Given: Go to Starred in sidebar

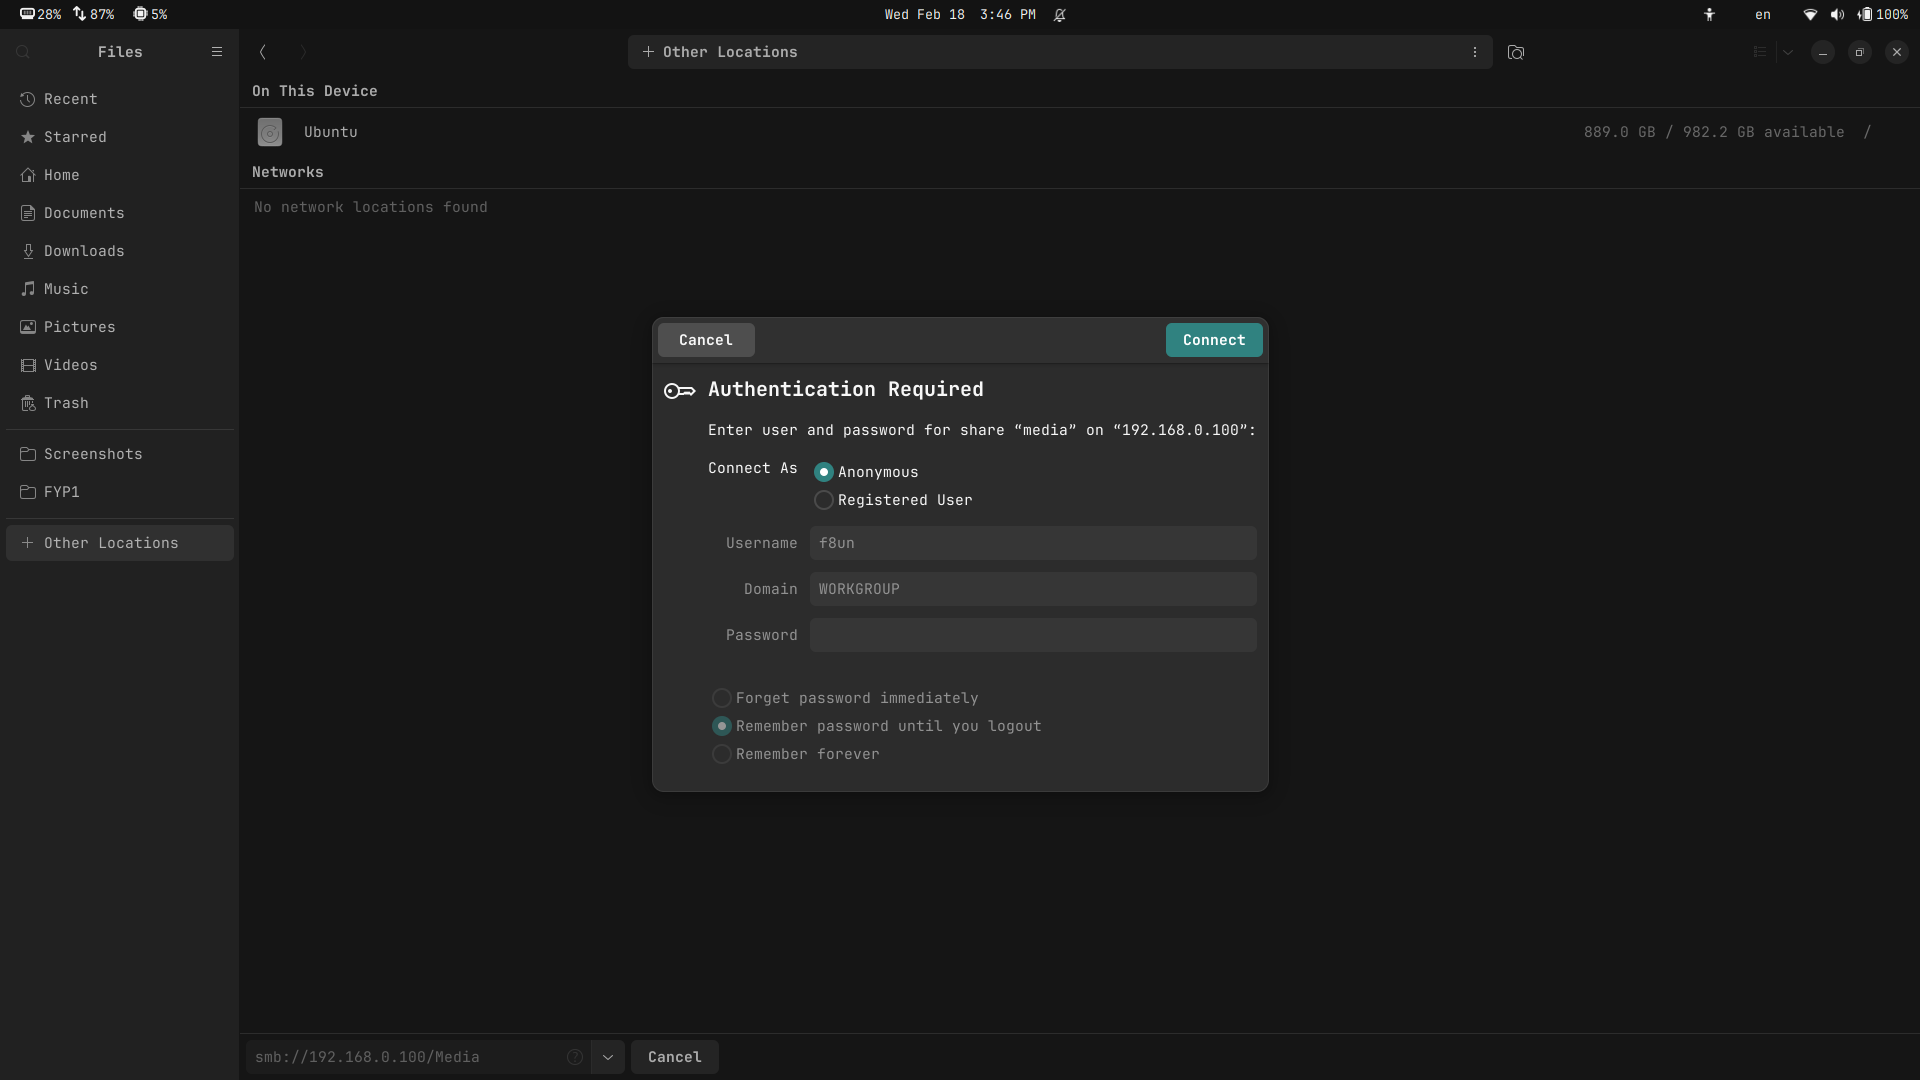Looking at the screenshot, I should pyautogui.click(x=75, y=137).
